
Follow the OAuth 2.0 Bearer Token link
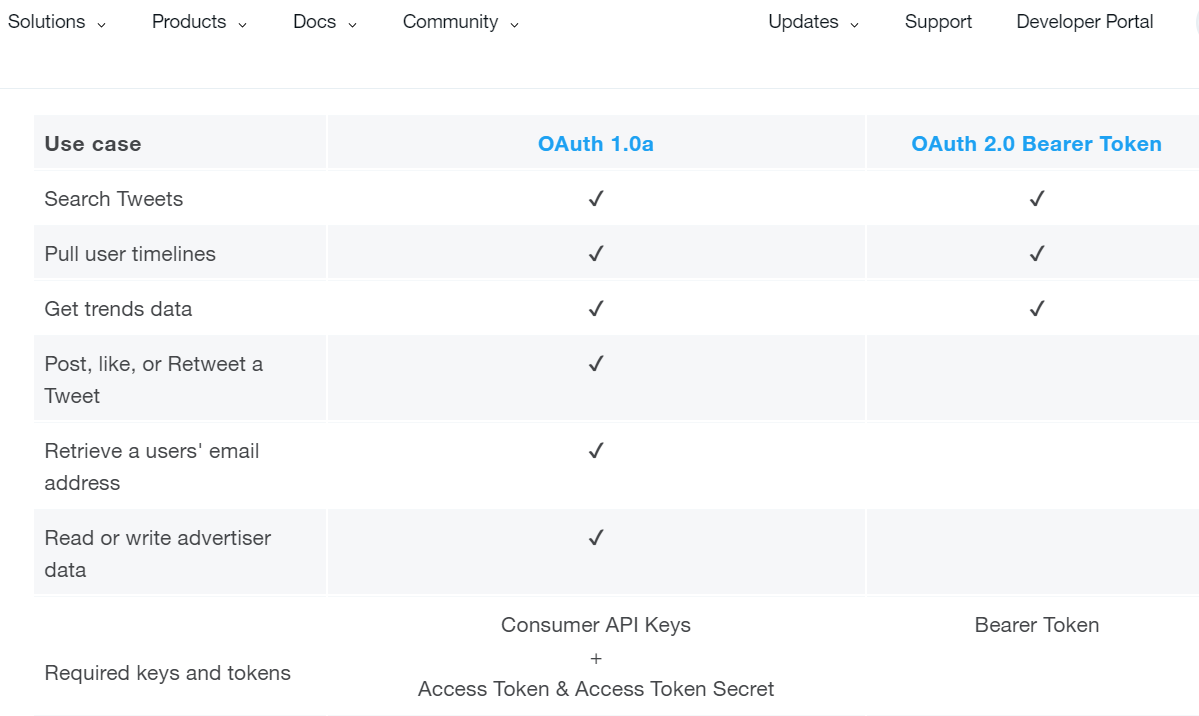[1036, 144]
